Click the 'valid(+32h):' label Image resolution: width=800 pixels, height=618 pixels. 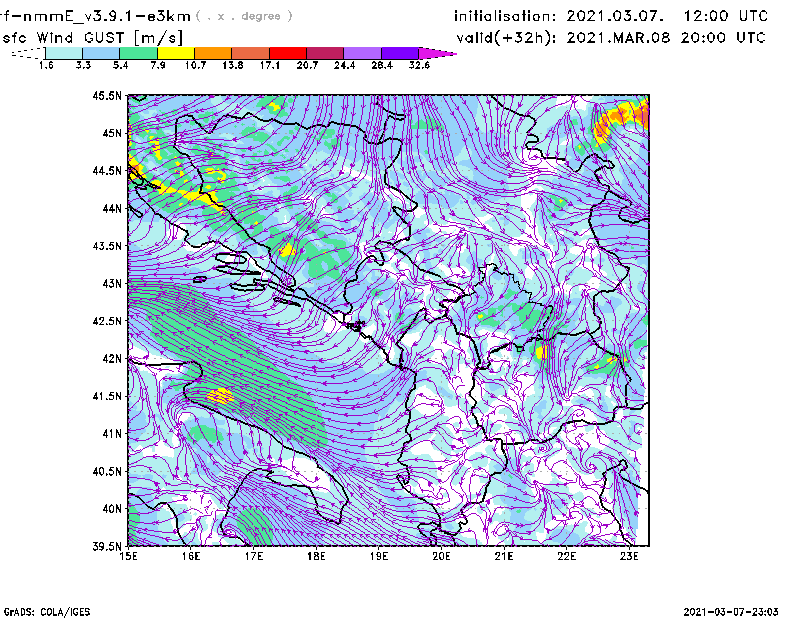pyautogui.click(x=506, y=38)
